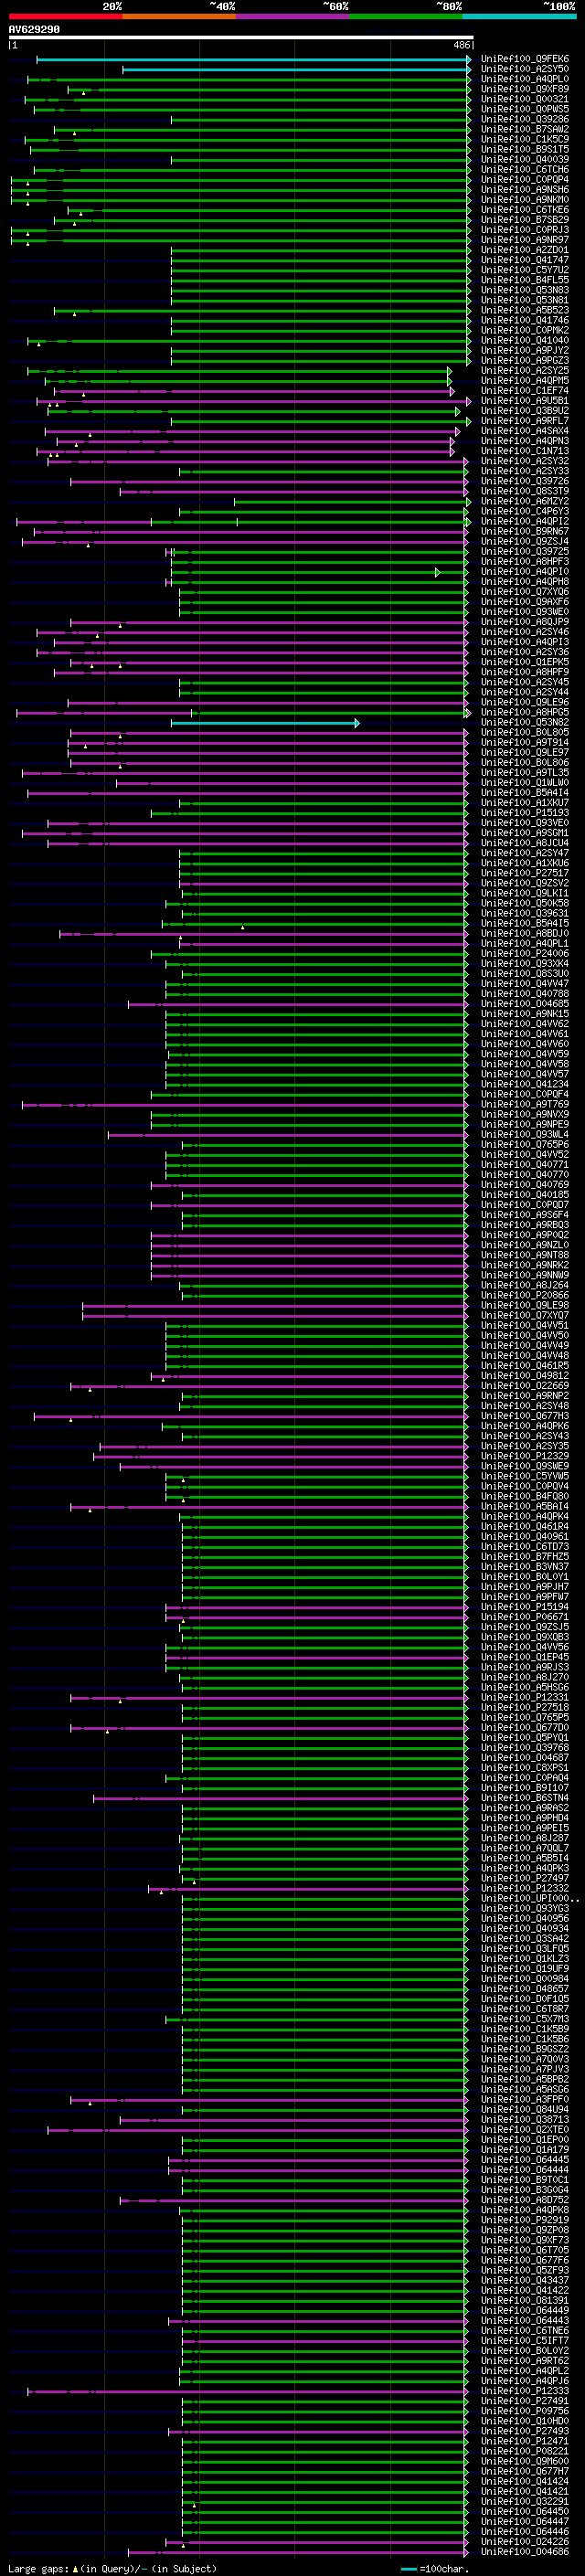Open hit UniRef100_Q9FEK6
The image size is (585, 2576).
(x=525, y=59)
